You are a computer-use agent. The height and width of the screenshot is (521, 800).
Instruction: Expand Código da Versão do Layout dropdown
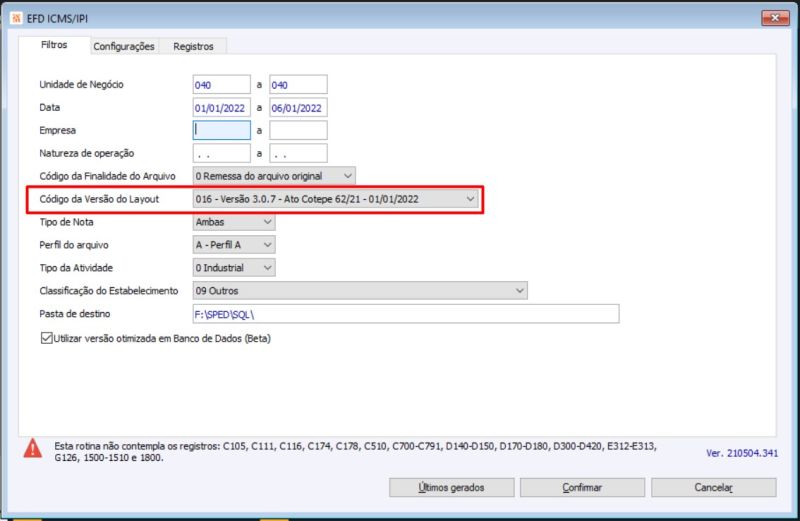336,199
